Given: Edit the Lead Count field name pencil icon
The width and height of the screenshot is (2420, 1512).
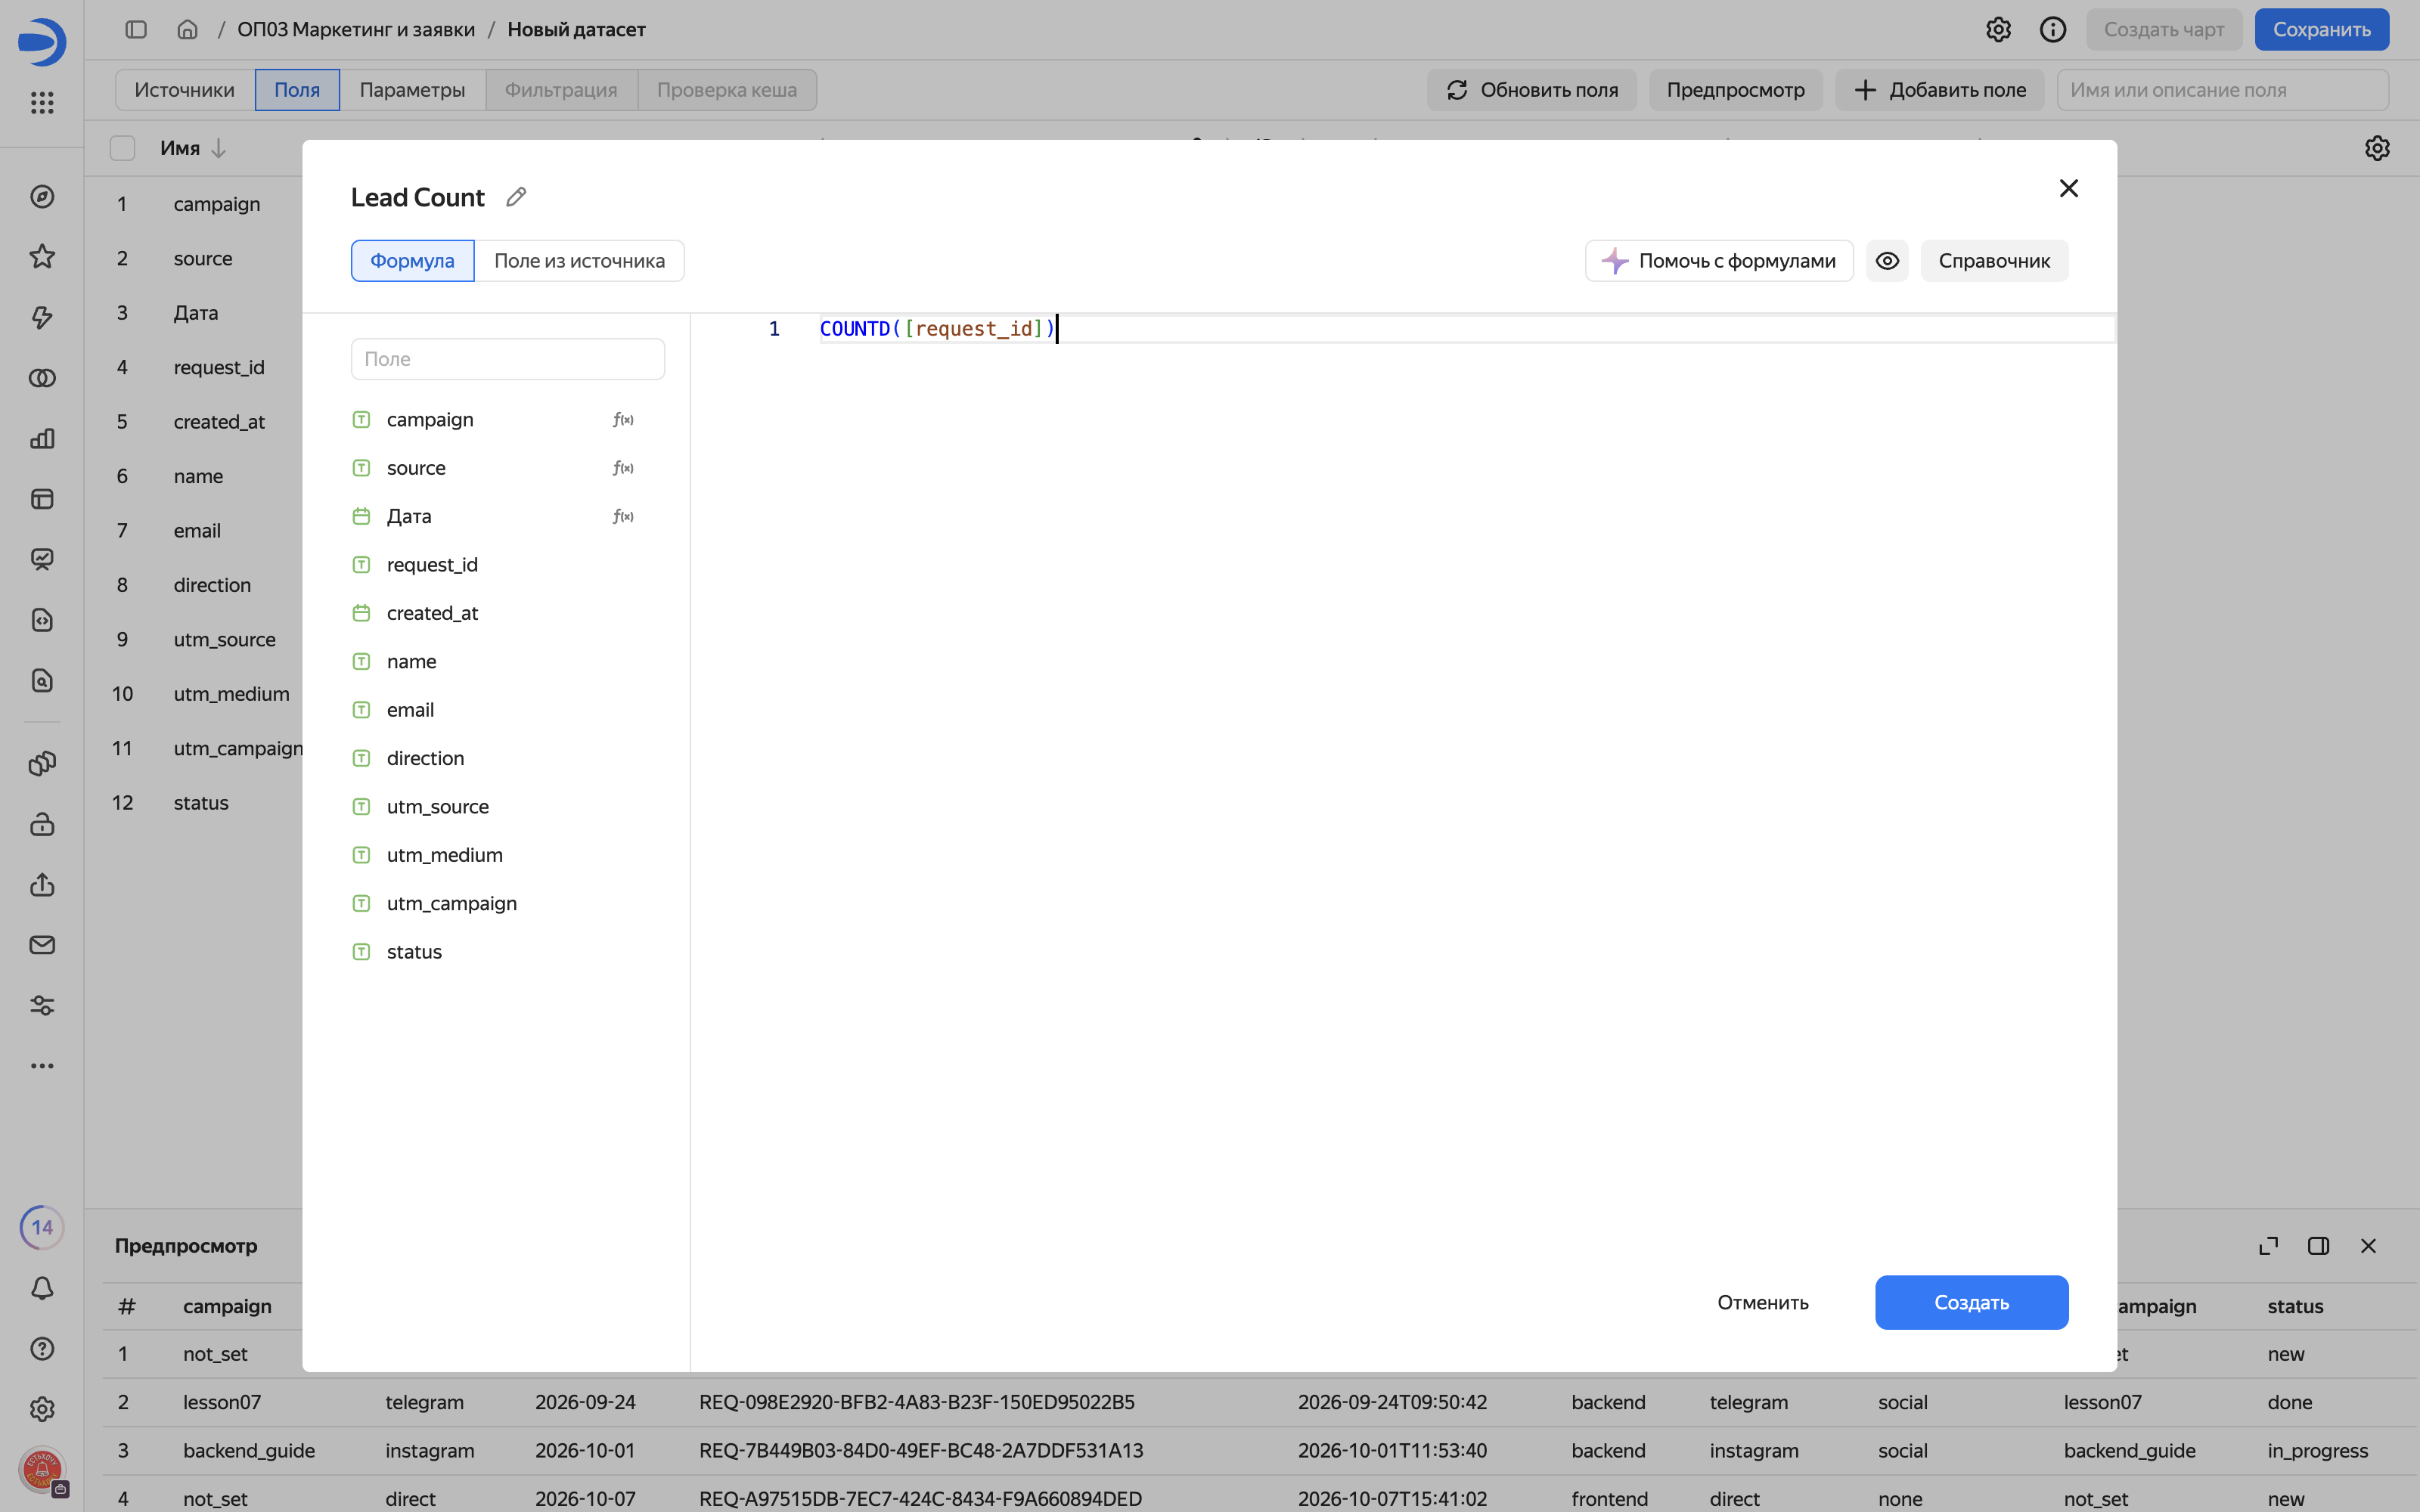Looking at the screenshot, I should (x=516, y=197).
